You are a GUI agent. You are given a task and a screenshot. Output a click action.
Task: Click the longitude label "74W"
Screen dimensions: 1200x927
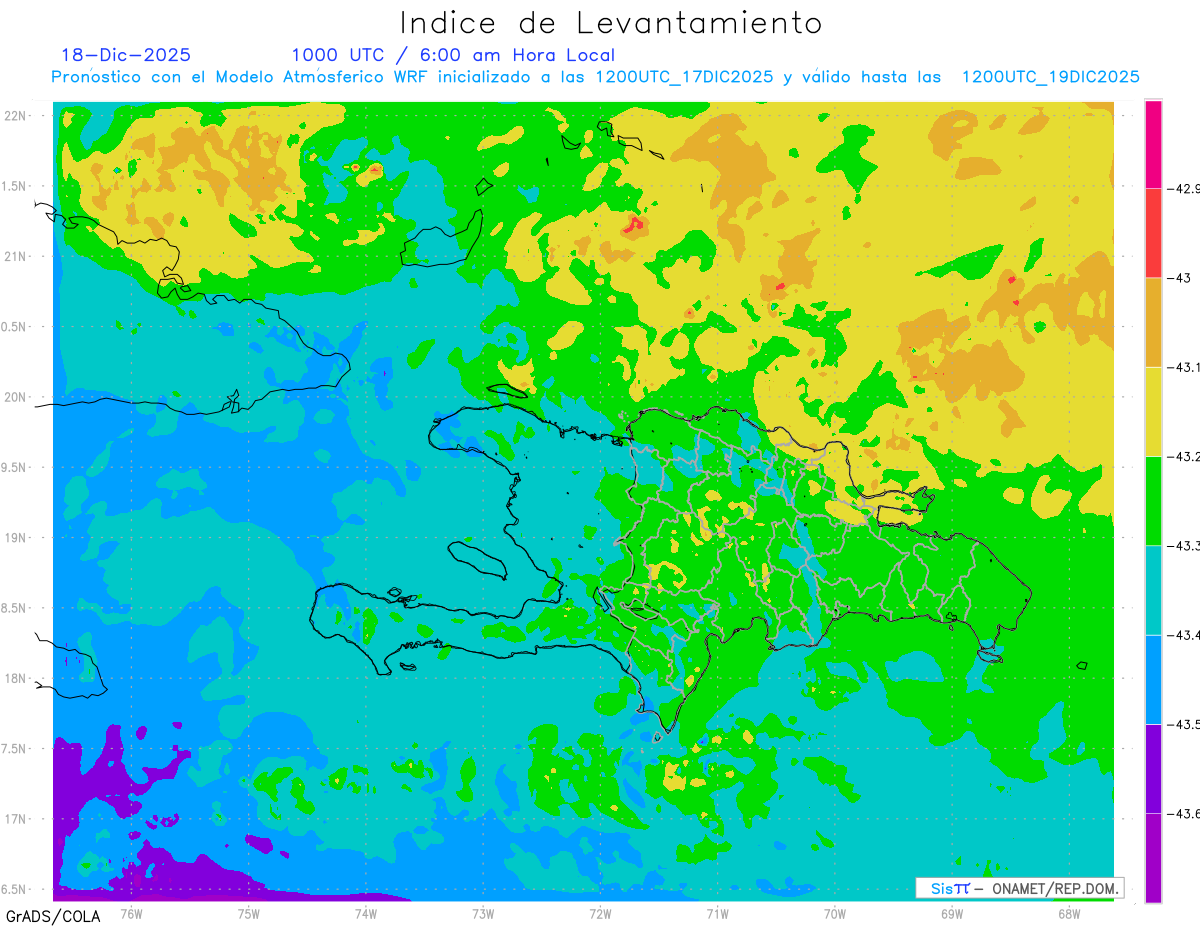click(x=365, y=913)
